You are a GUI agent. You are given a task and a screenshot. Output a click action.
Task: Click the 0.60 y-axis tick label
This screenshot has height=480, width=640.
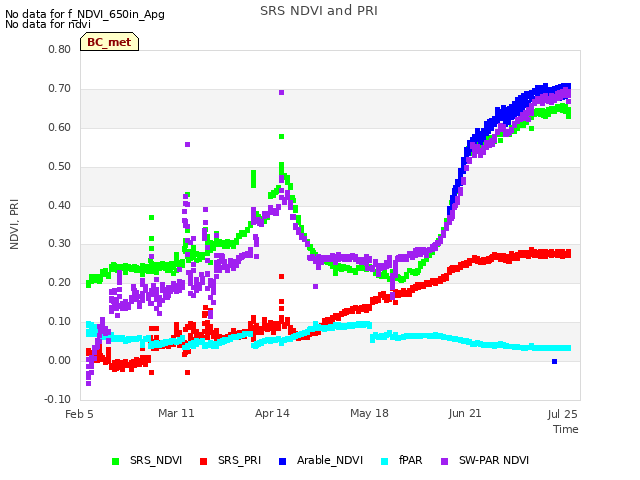coord(60,127)
